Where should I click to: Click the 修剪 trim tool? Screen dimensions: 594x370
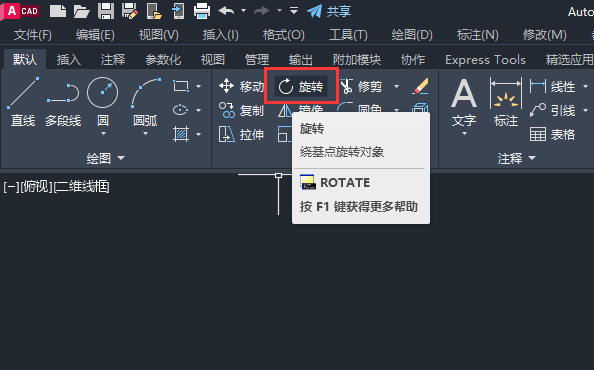(361, 87)
